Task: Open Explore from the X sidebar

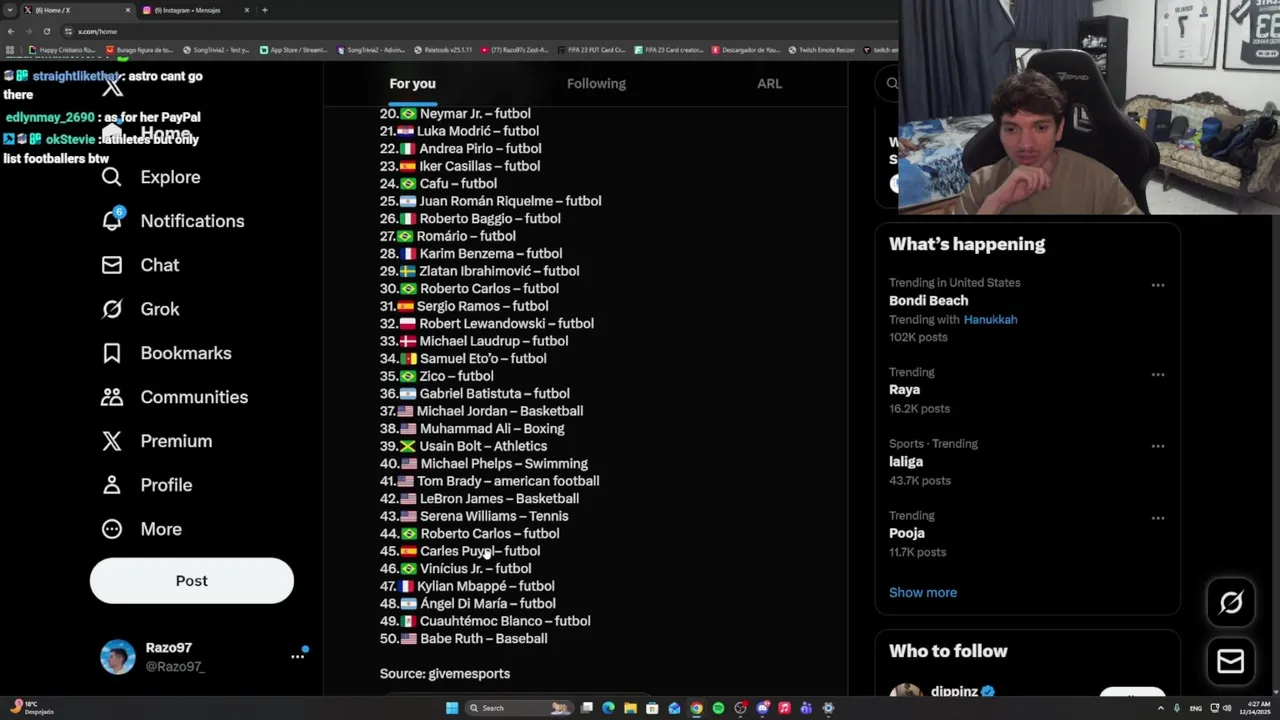Action: [x=150, y=177]
